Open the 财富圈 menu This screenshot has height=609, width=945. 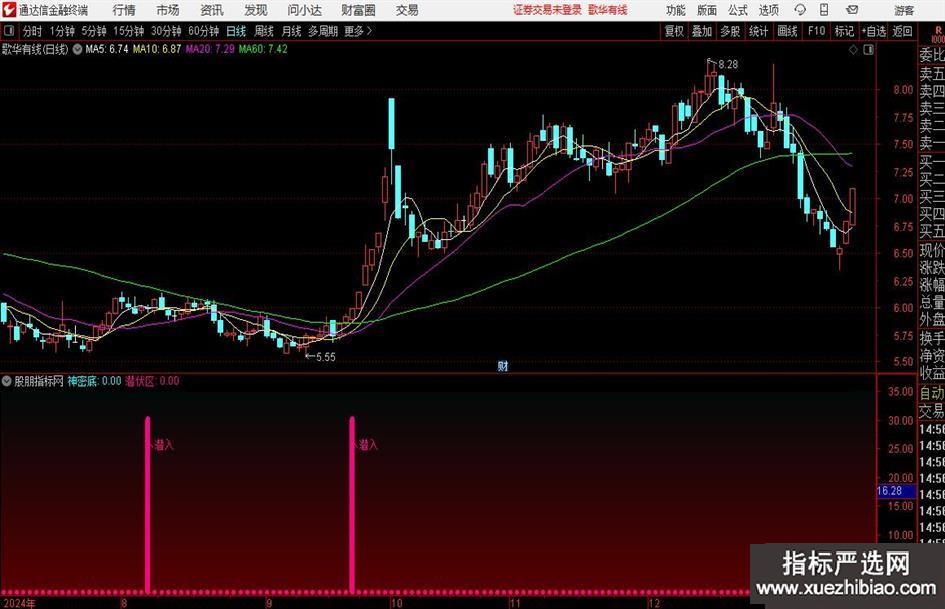tap(358, 10)
